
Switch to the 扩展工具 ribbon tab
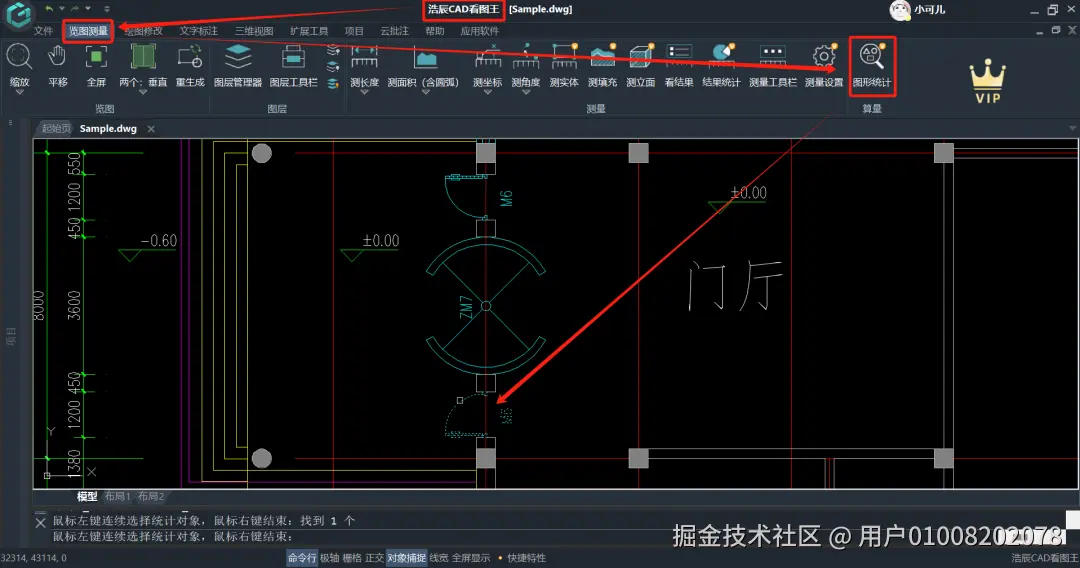coord(309,31)
